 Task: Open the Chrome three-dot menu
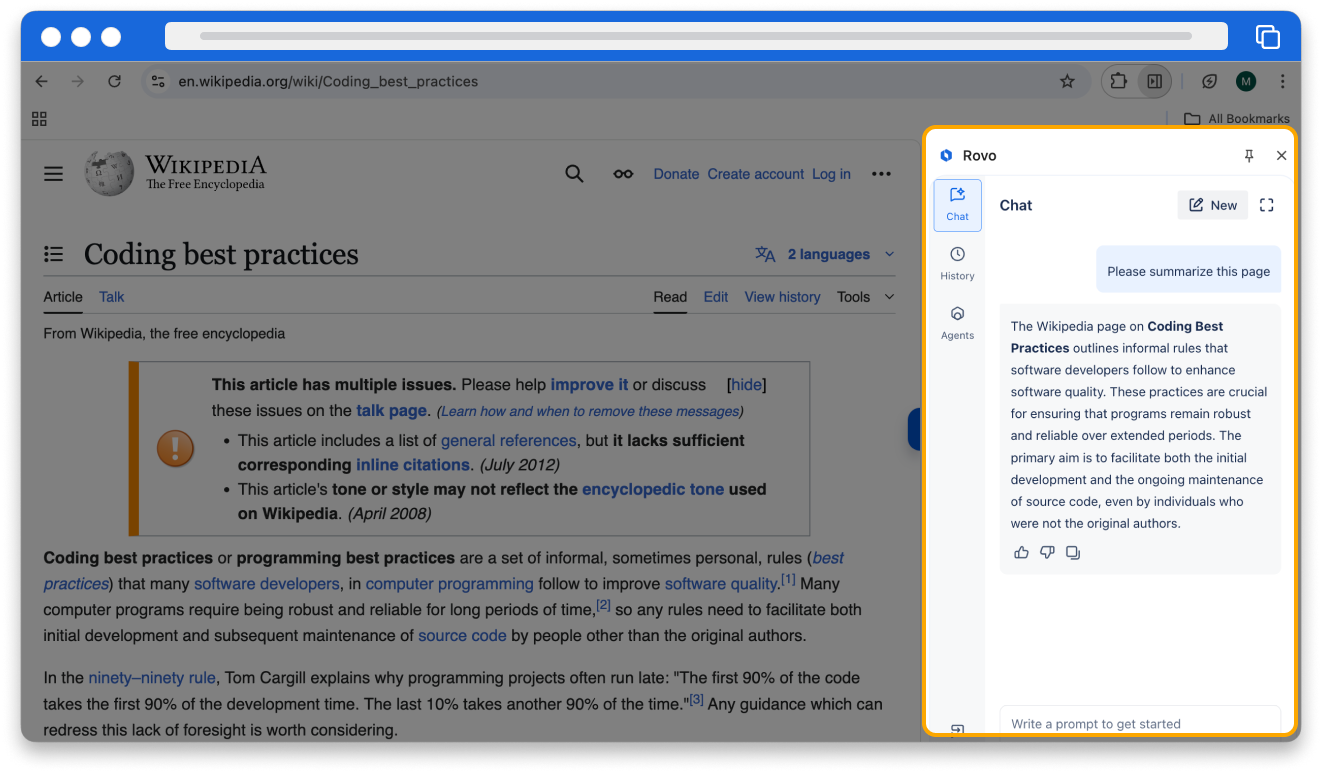1282,81
